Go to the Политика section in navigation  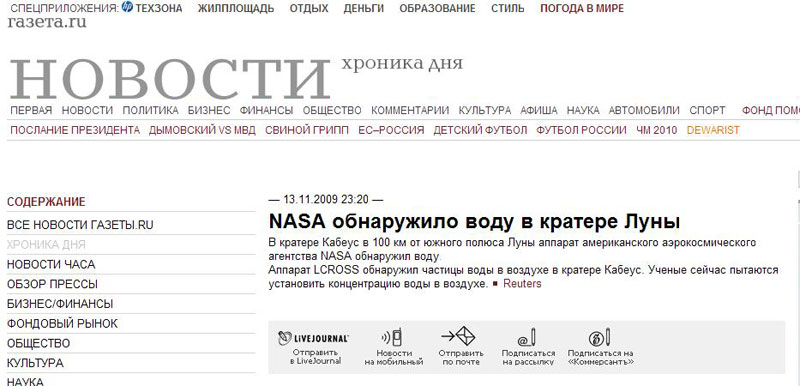pyautogui.click(x=151, y=110)
